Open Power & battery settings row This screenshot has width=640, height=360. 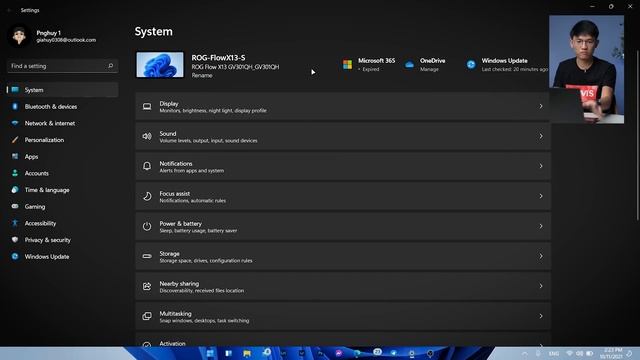coord(343,227)
